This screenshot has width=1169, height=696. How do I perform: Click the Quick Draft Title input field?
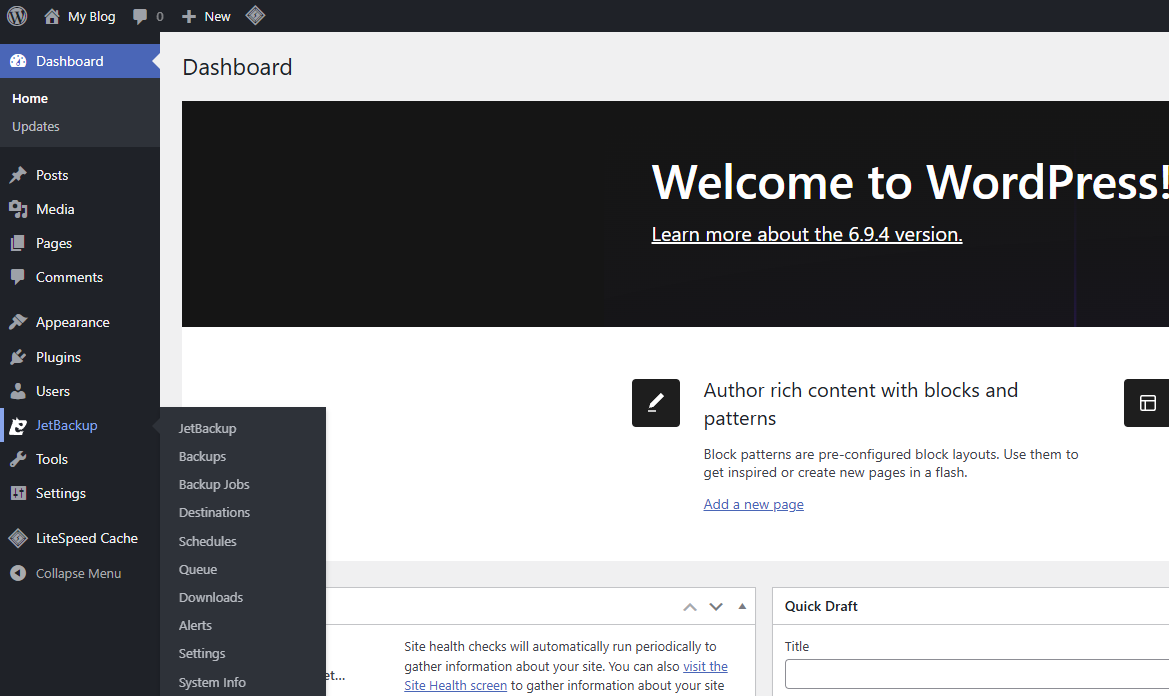(x=977, y=674)
